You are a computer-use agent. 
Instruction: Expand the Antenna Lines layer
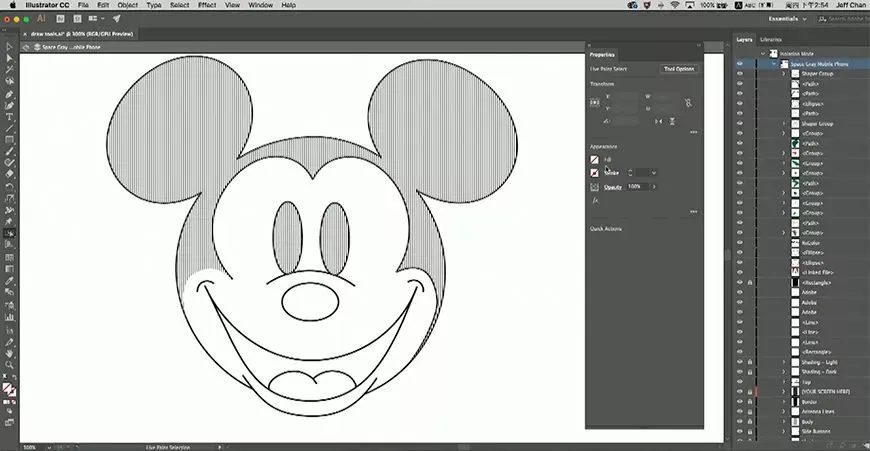click(x=783, y=412)
